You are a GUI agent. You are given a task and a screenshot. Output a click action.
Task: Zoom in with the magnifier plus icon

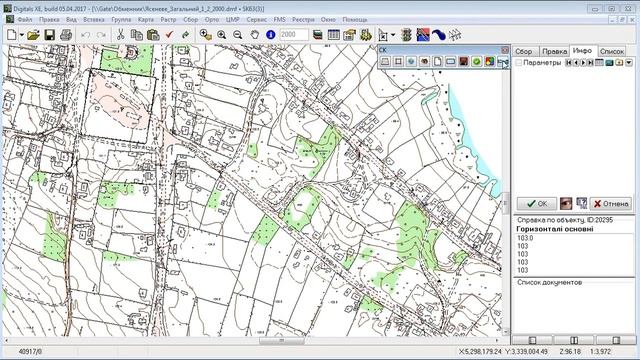tap(222, 35)
